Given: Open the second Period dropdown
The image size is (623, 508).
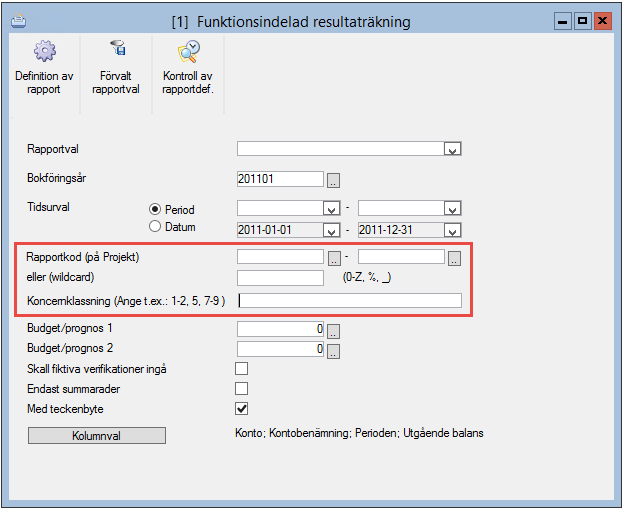Looking at the screenshot, I should 452,209.
